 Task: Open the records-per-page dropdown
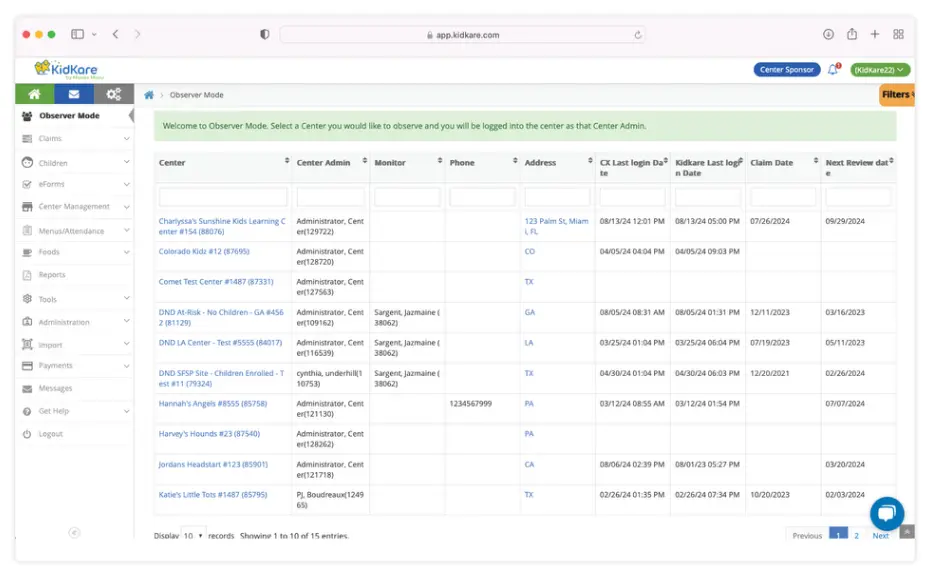[x=192, y=535]
